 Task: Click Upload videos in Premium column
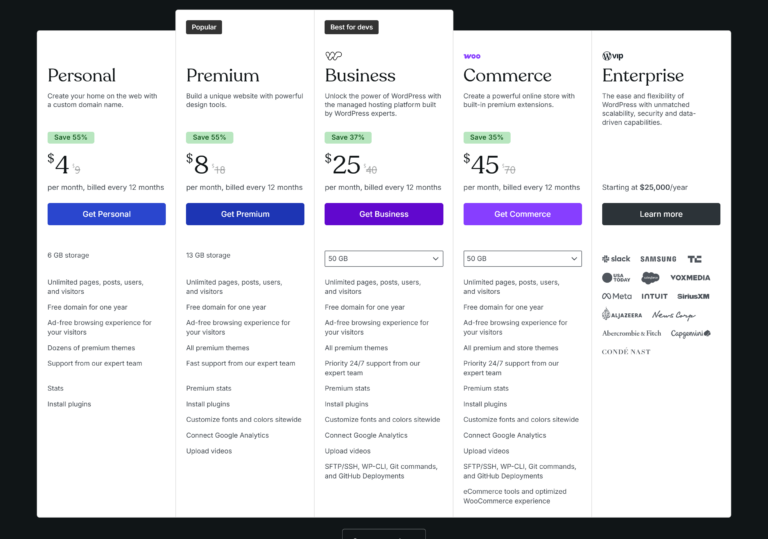pos(209,451)
